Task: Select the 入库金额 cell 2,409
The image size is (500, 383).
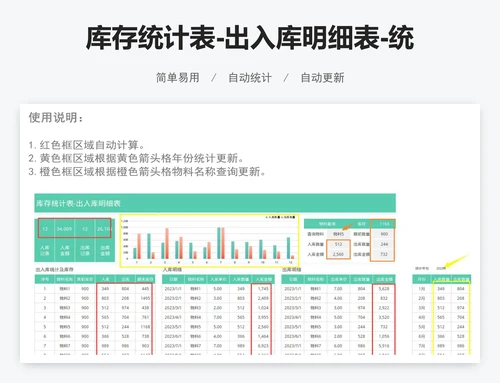Action: coord(263,298)
